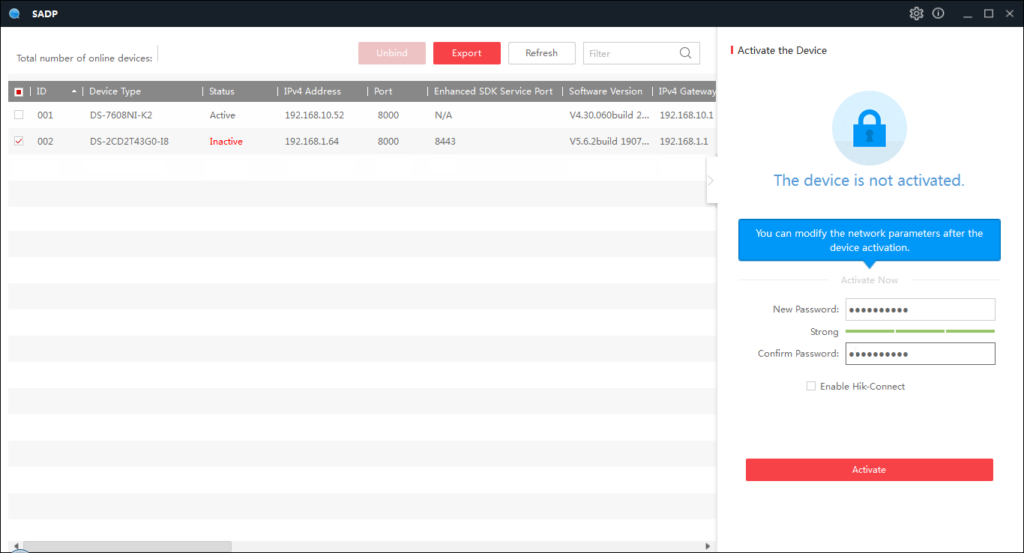Click the Confirm Password field
Screen dimensions: 1024x553
pos(920,354)
